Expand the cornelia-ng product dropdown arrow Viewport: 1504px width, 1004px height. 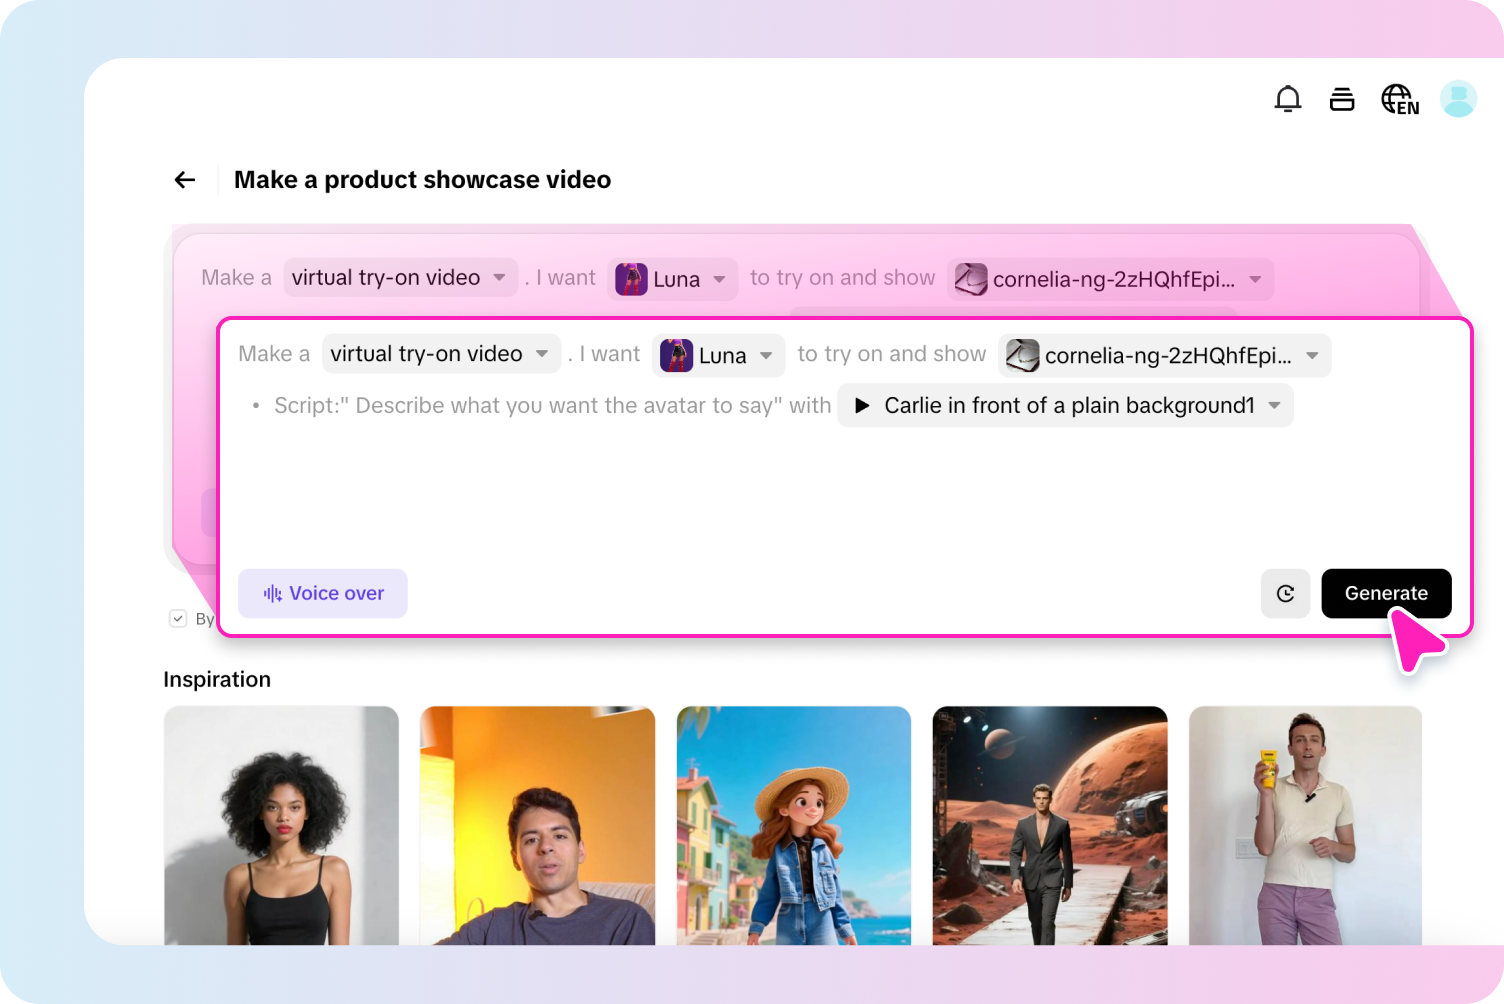[x=1313, y=355]
